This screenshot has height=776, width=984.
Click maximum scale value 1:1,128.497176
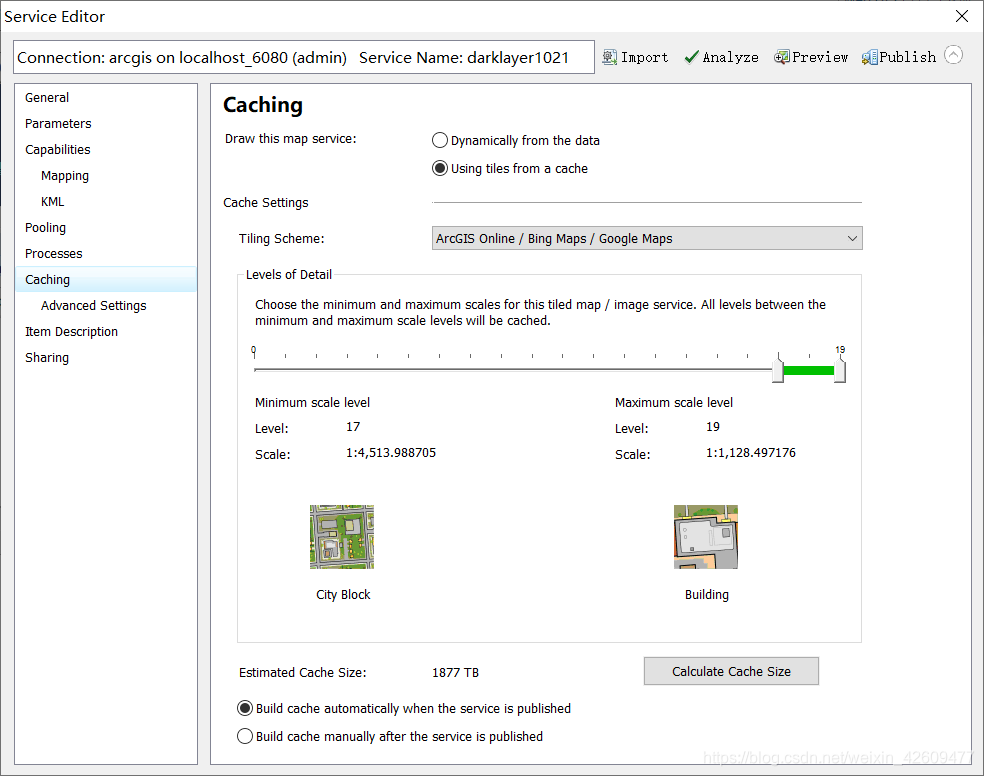(751, 453)
